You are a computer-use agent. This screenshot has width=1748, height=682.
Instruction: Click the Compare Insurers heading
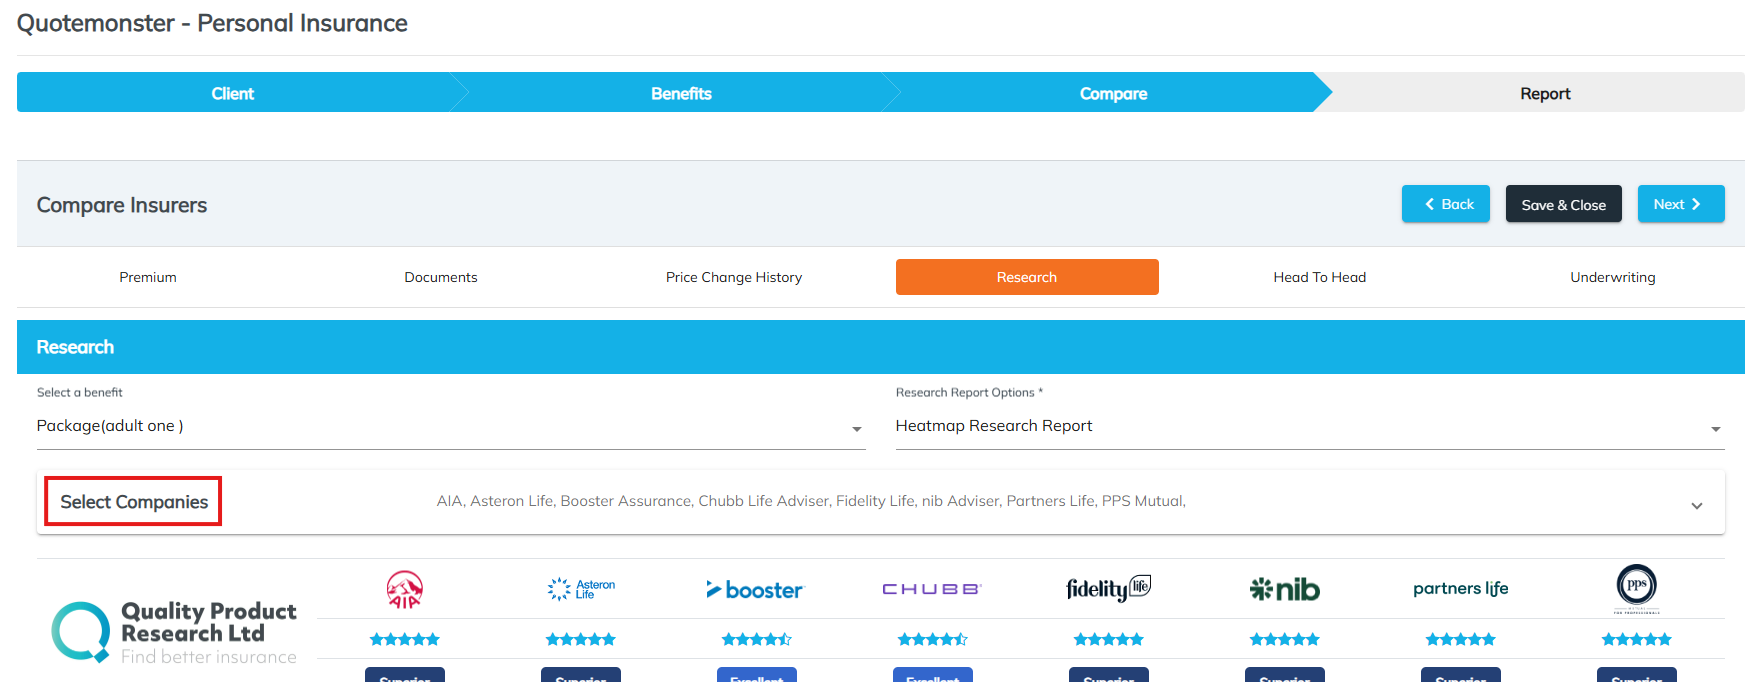coord(122,205)
